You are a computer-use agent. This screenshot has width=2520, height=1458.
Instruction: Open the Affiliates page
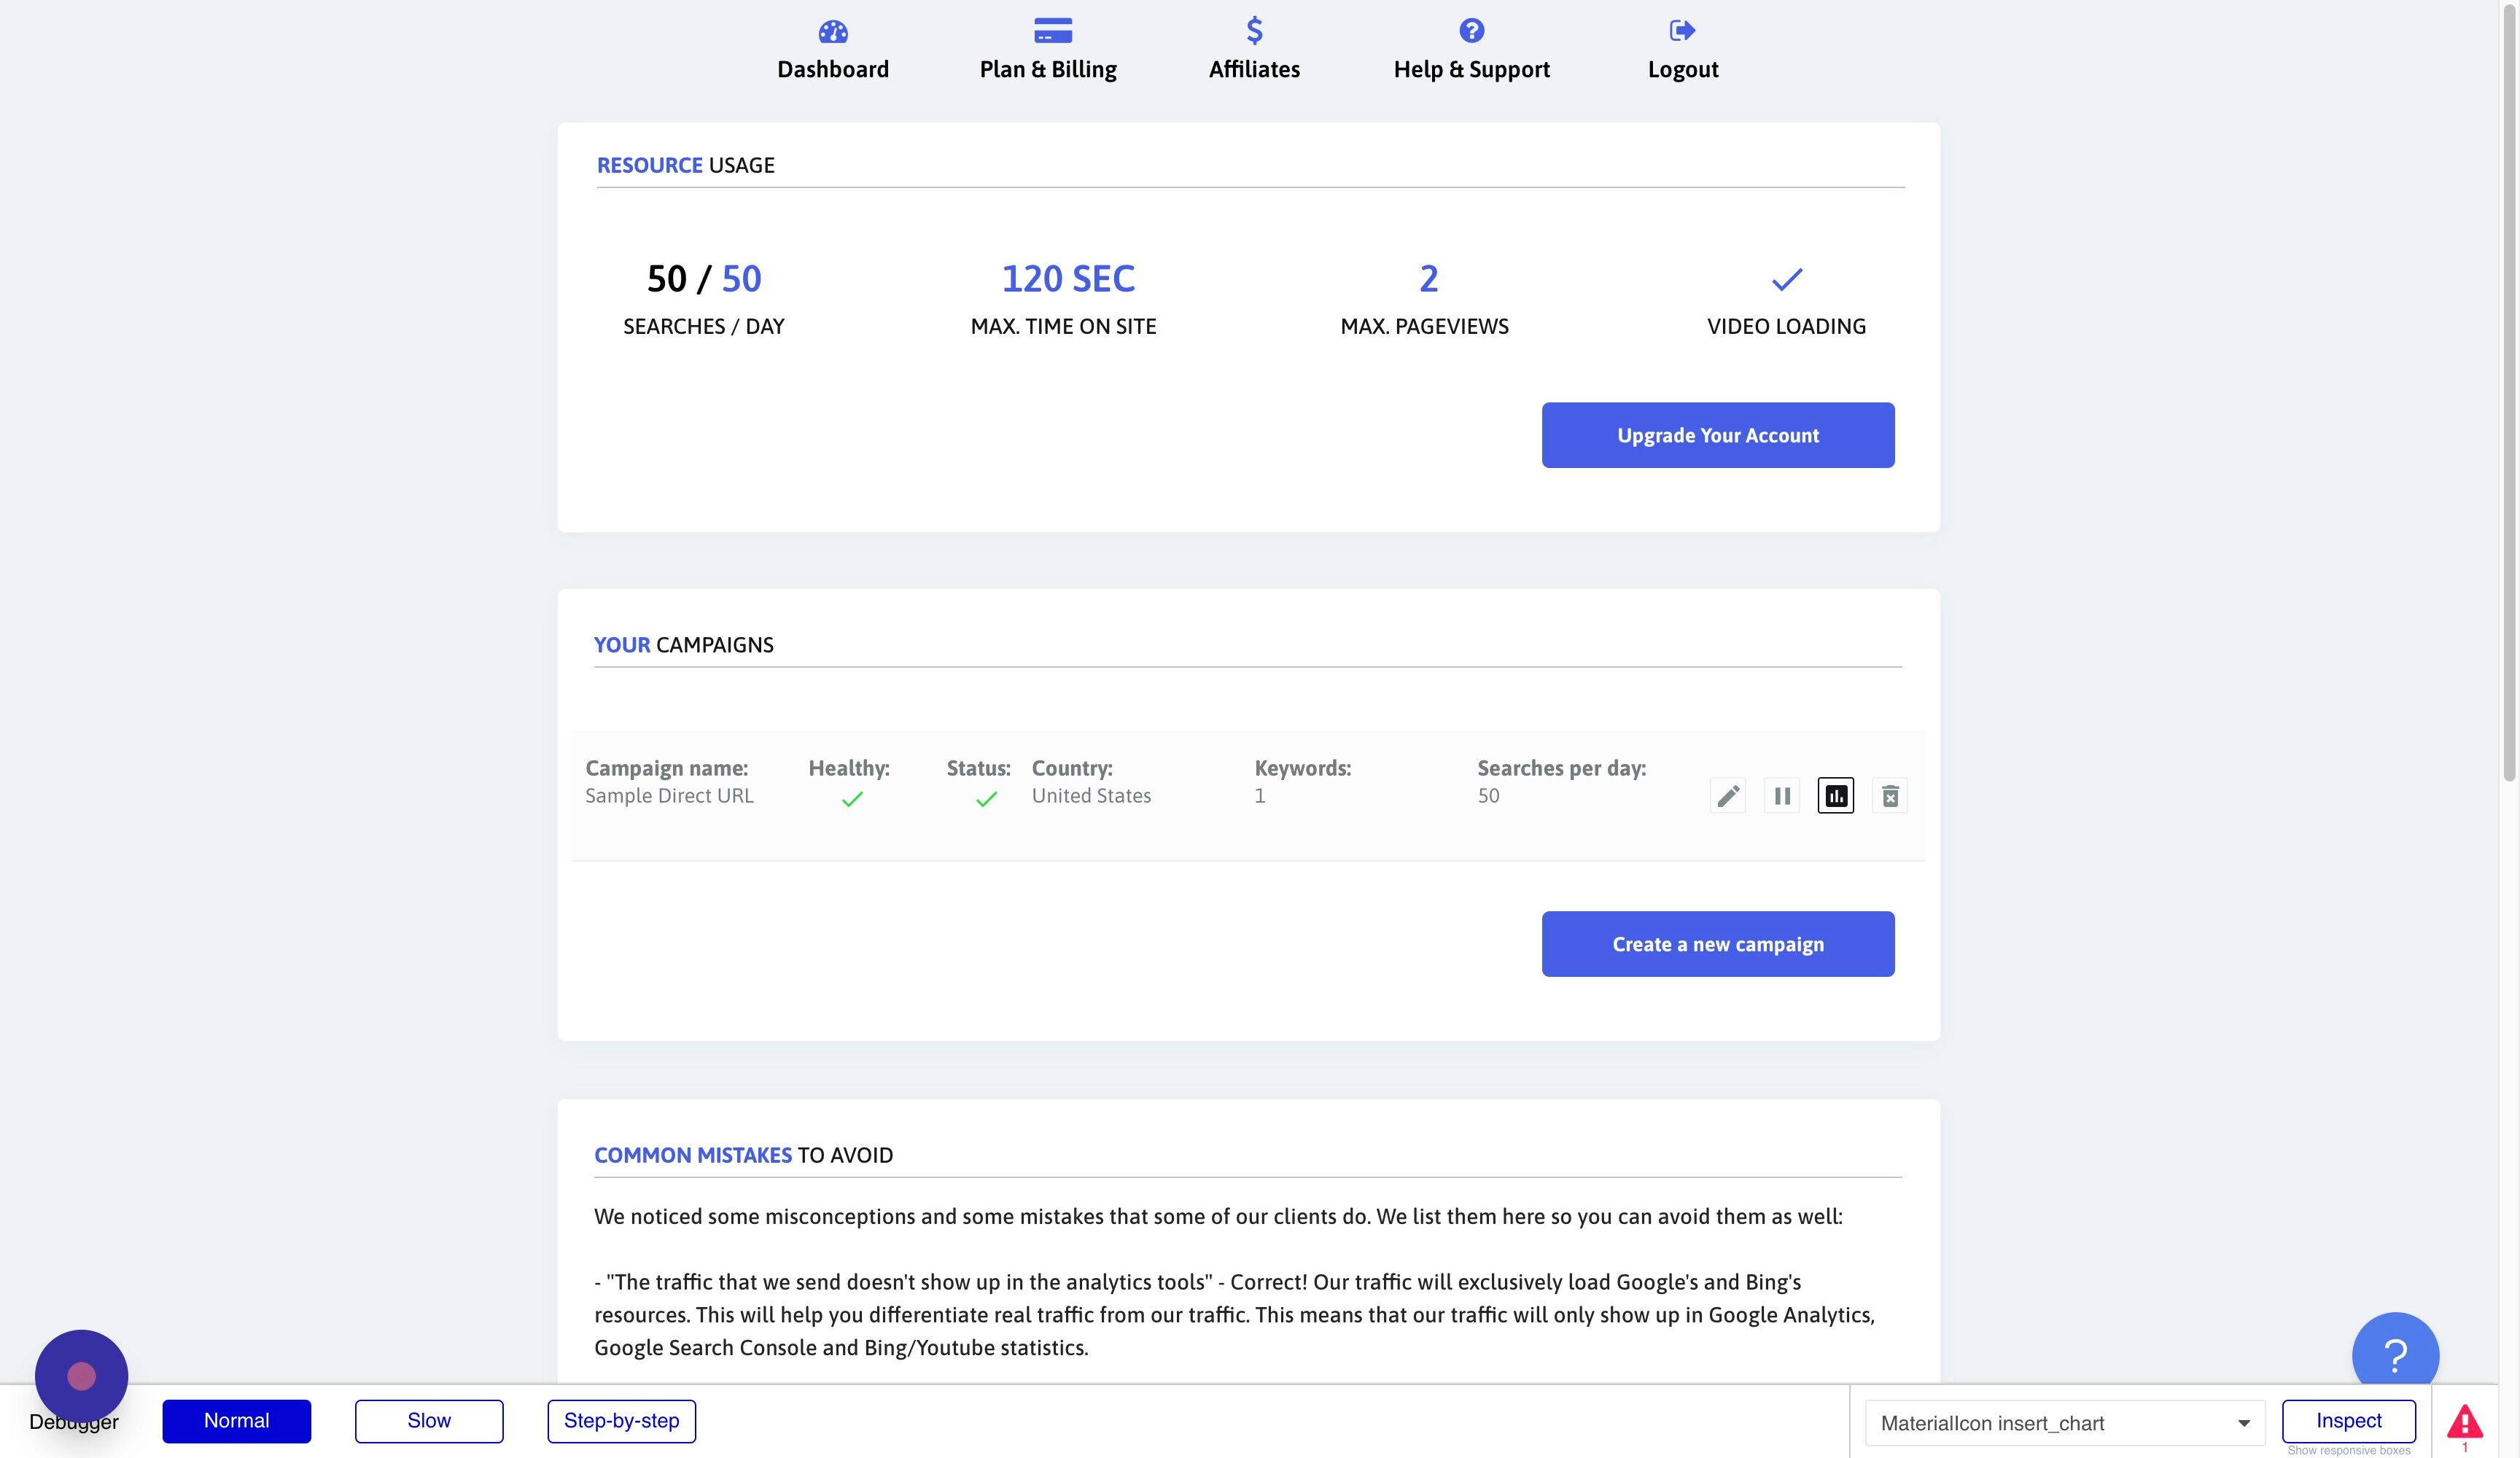(1254, 49)
